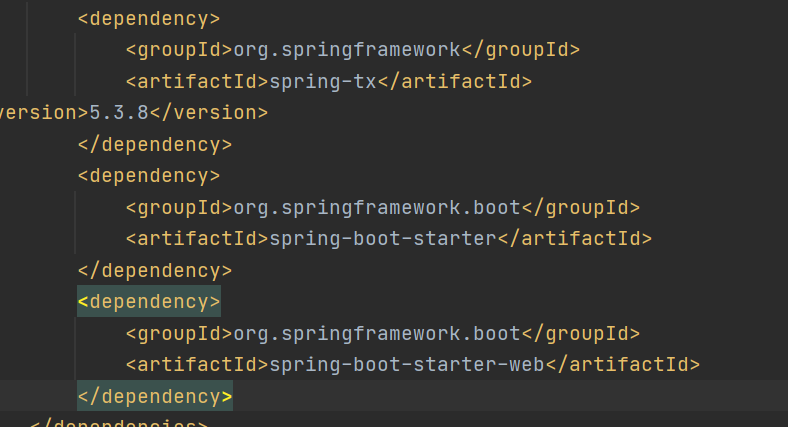Click the artifactId line reading exactly spring-boot-starter
The image size is (788, 427).
click(x=389, y=239)
